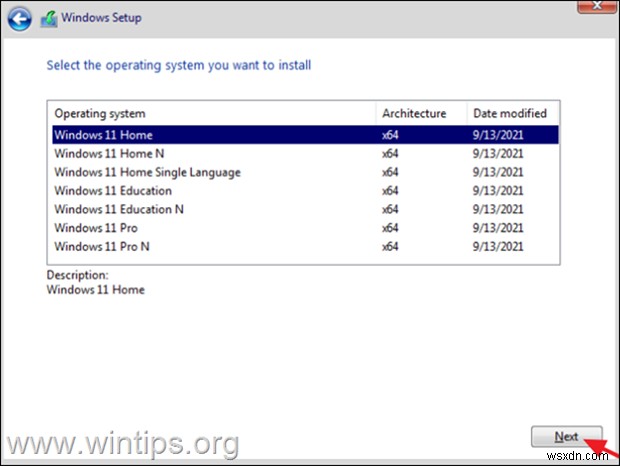This screenshot has height=466, width=620.
Task: Click the Architecture column header
Action: [x=414, y=113]
